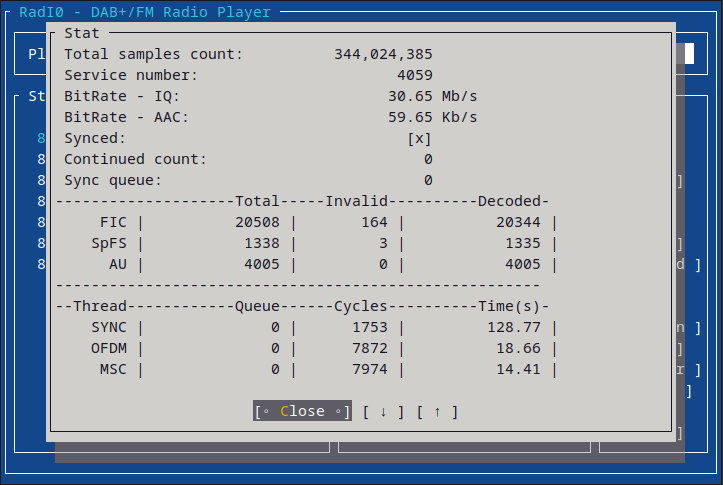This screenshot has height=485, width=723.
Task: Click the AU decoded value 4005
Action: click(523, 264)
